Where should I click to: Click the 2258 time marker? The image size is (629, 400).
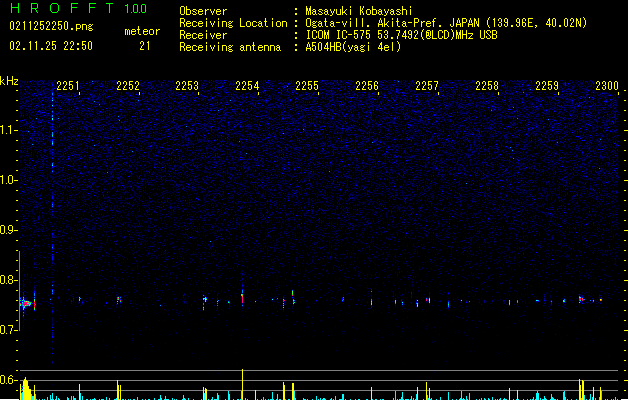pos(487,85)
